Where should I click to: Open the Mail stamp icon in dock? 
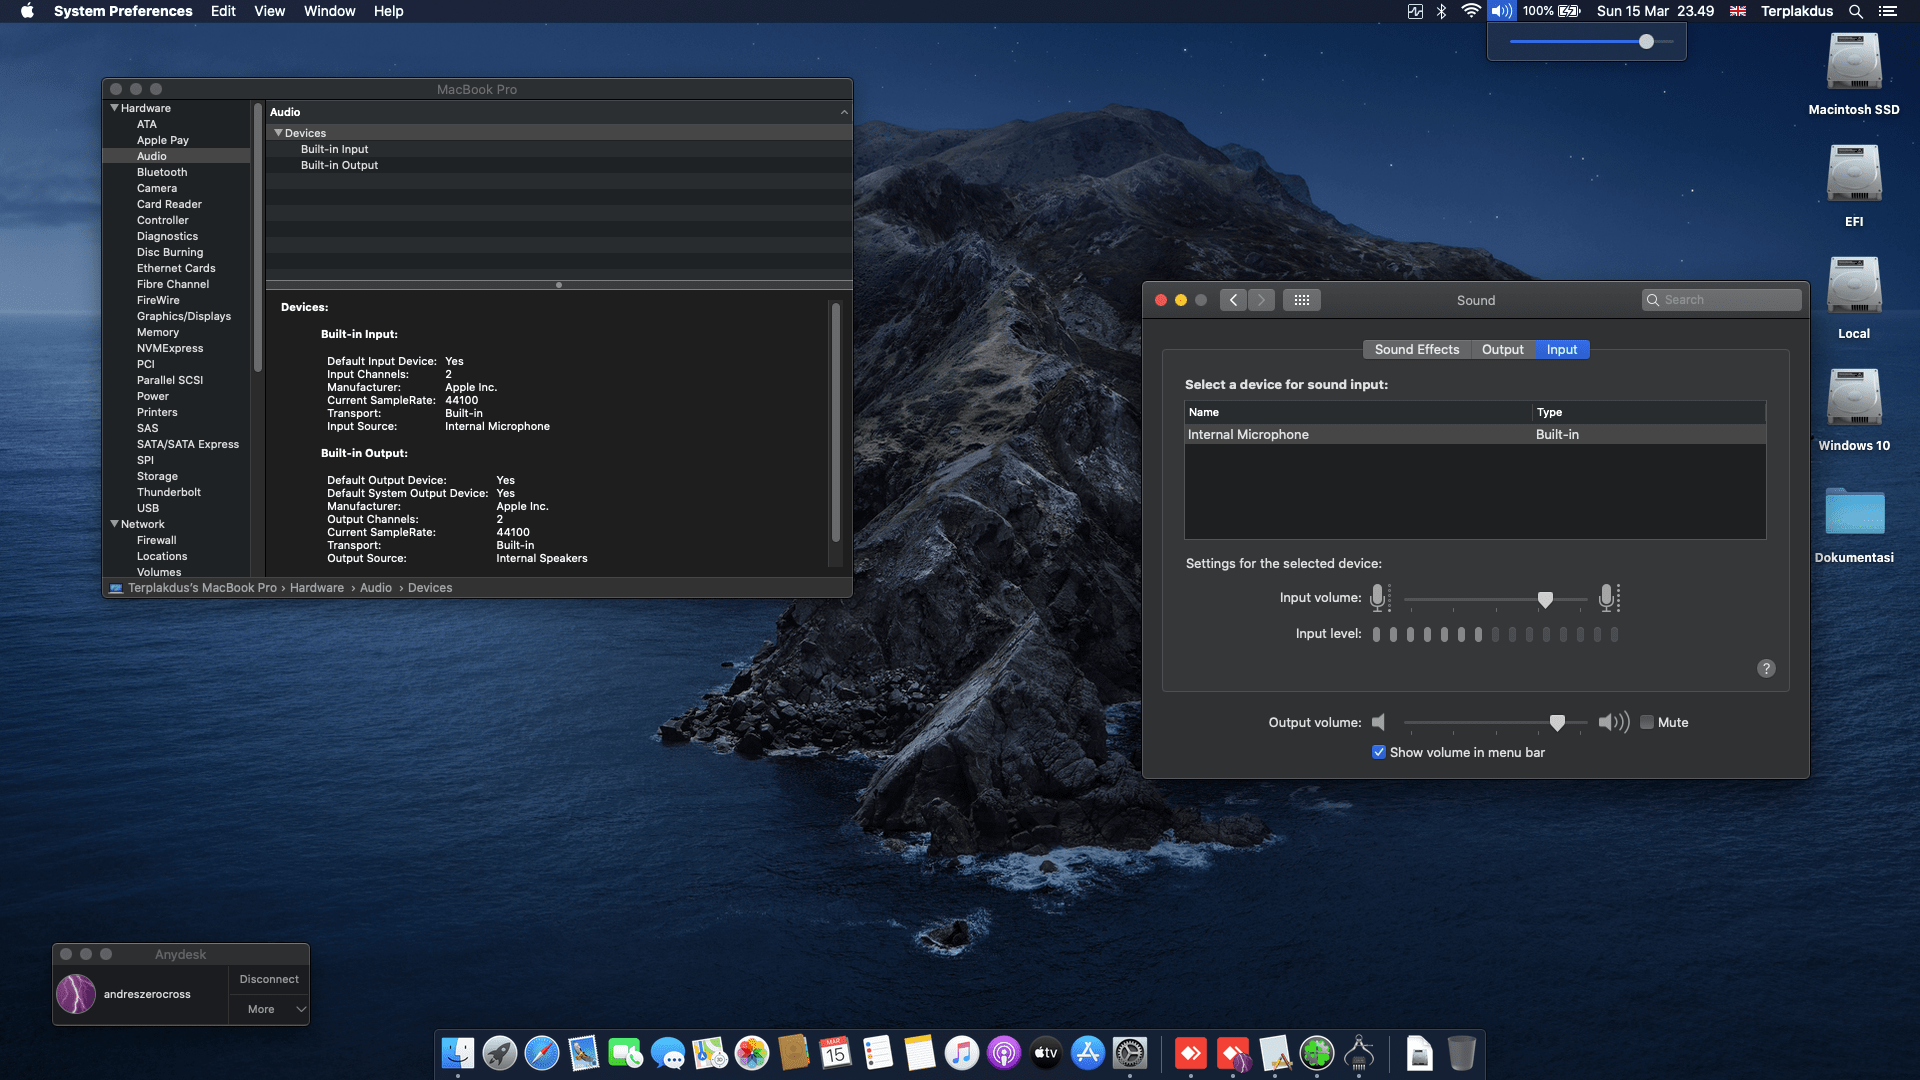pos(584,1053)
